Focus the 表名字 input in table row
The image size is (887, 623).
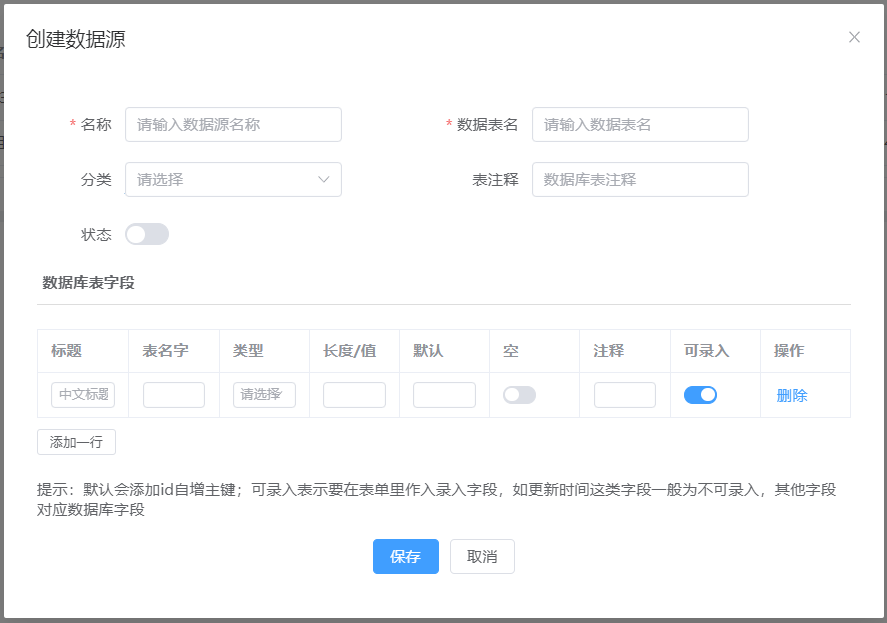tap(174, 395)
